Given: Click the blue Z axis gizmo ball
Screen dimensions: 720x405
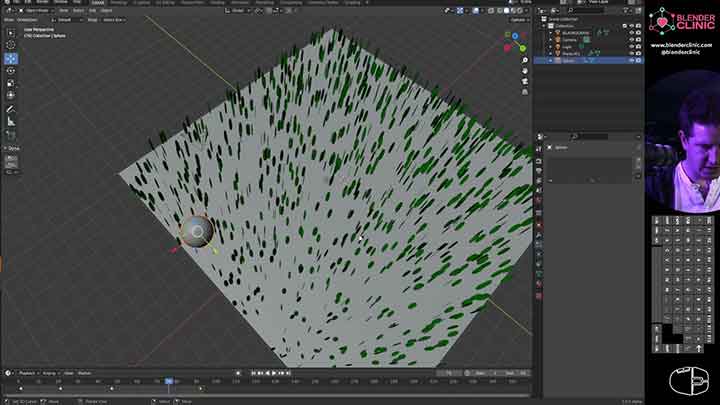Looking at the screenshot, I should pyautogui.click(x=515, y=36).
